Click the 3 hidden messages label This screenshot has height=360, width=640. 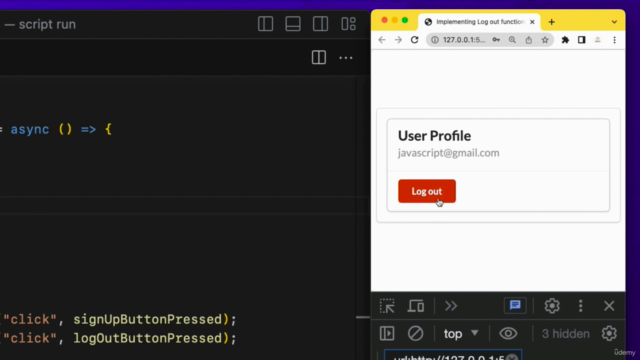tap(566, 334)
